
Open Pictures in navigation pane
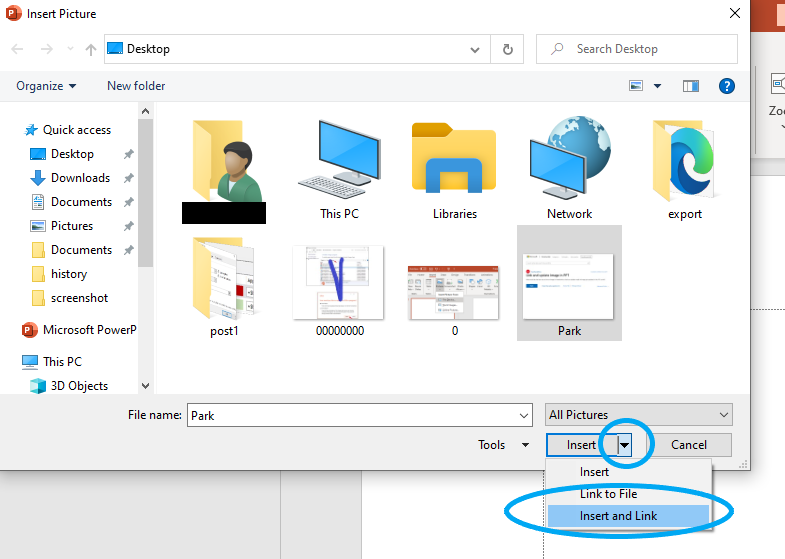62,226
